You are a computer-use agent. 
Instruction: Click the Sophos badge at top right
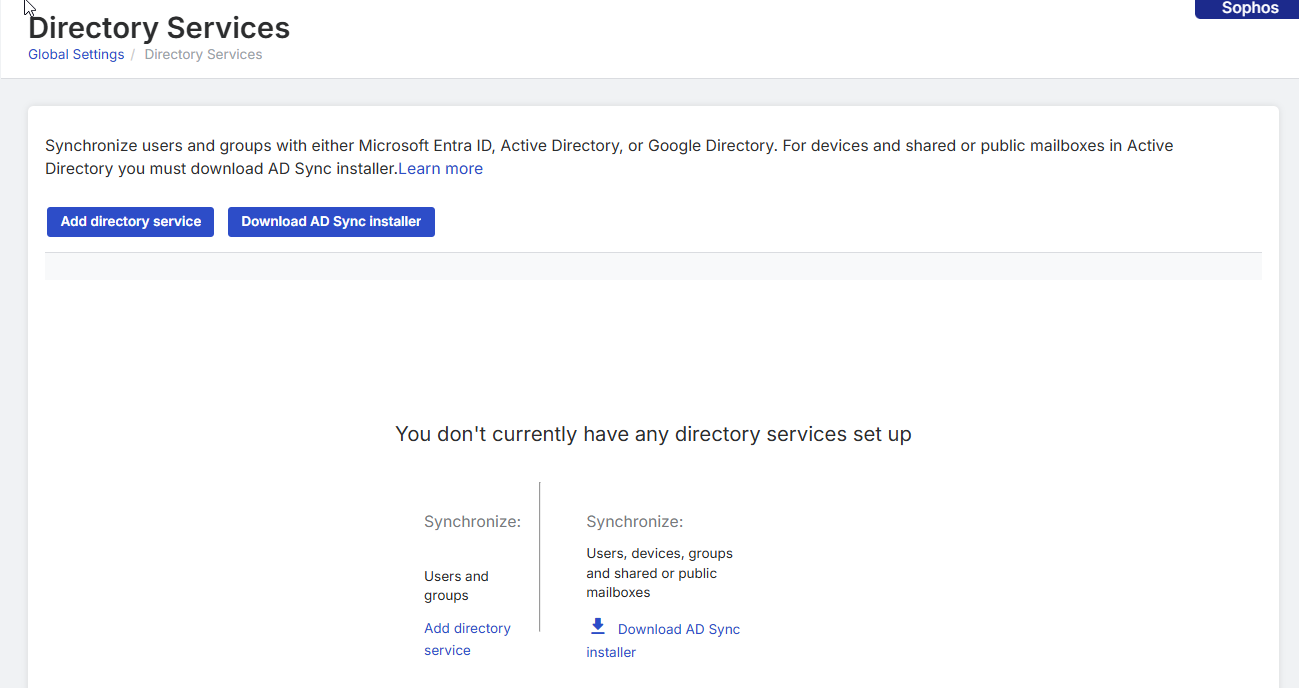click(x=1247, y=9)
